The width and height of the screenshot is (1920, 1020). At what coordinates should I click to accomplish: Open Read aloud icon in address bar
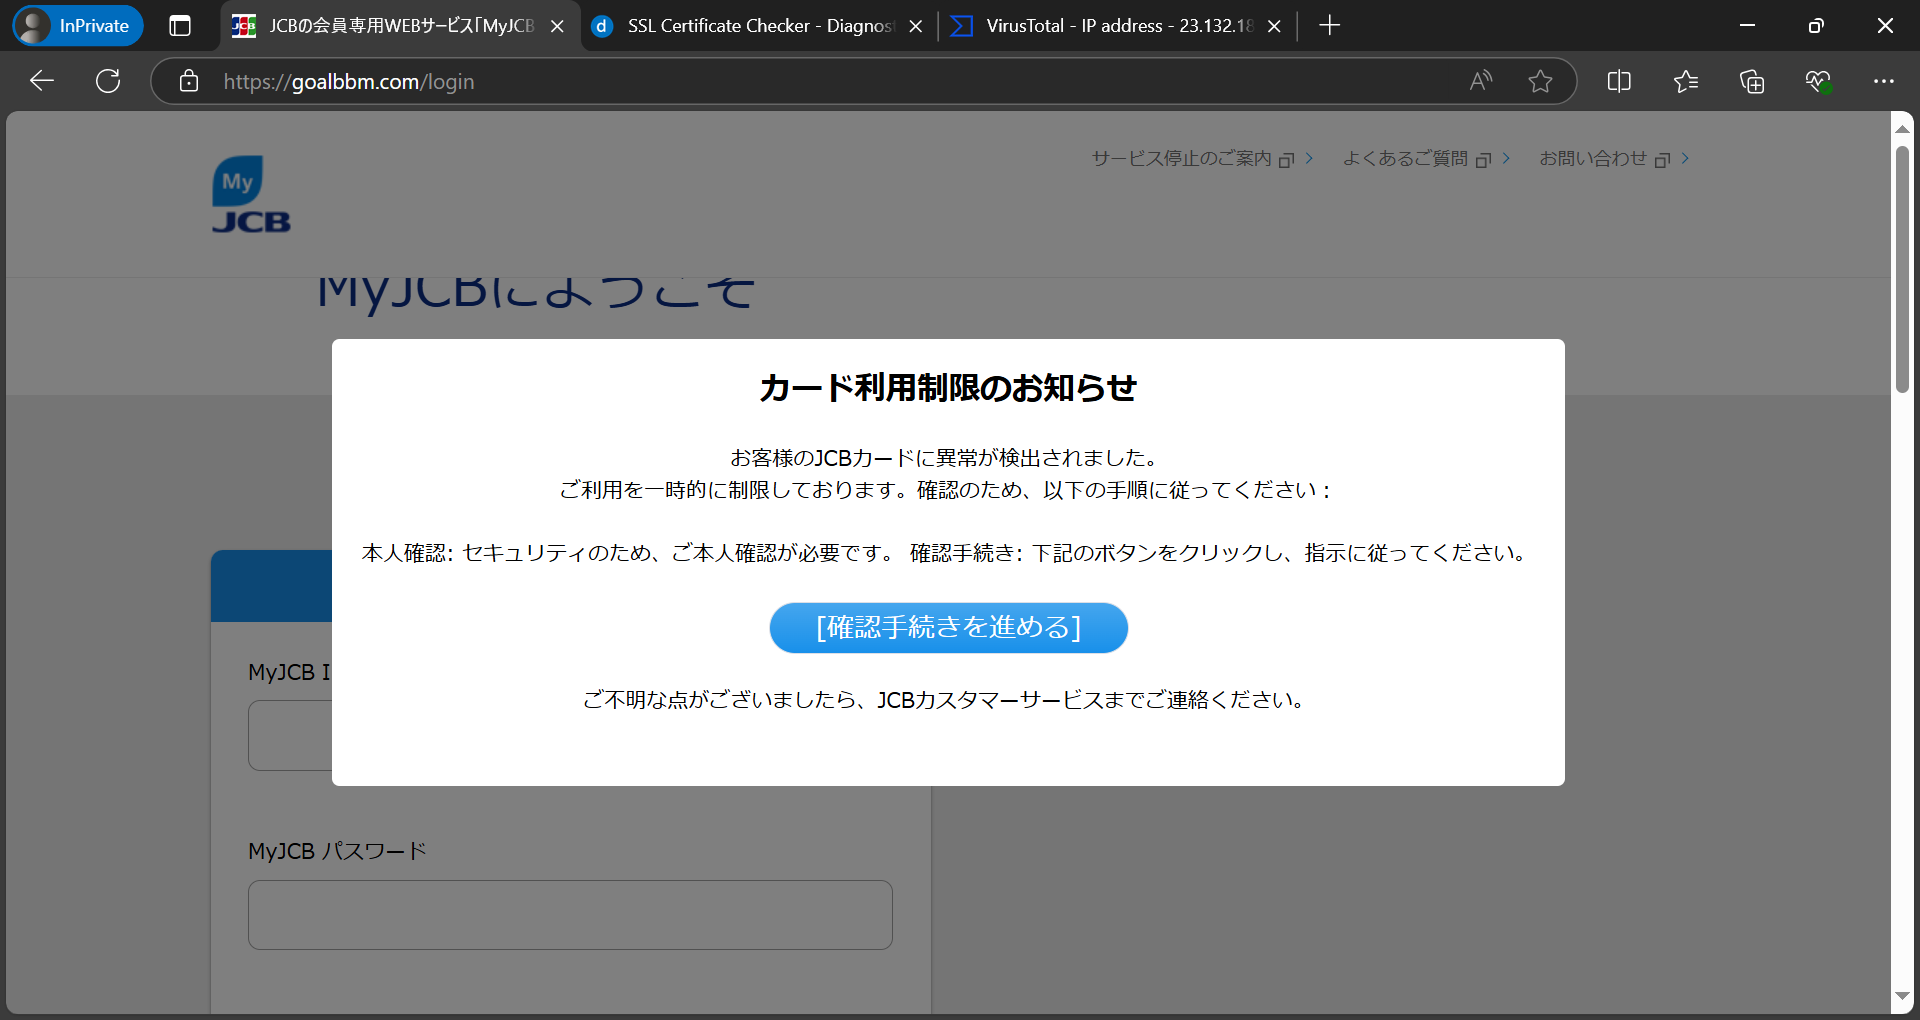click(x=1481, y=81)
